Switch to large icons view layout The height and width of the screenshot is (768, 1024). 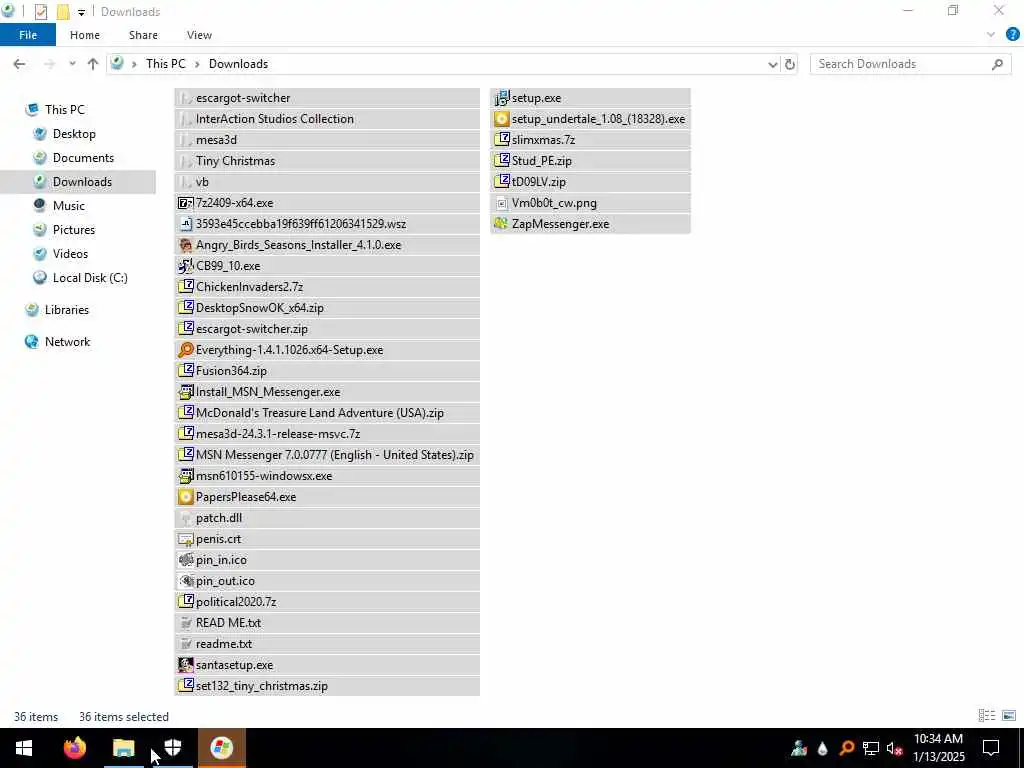[x=1009, y=716]
